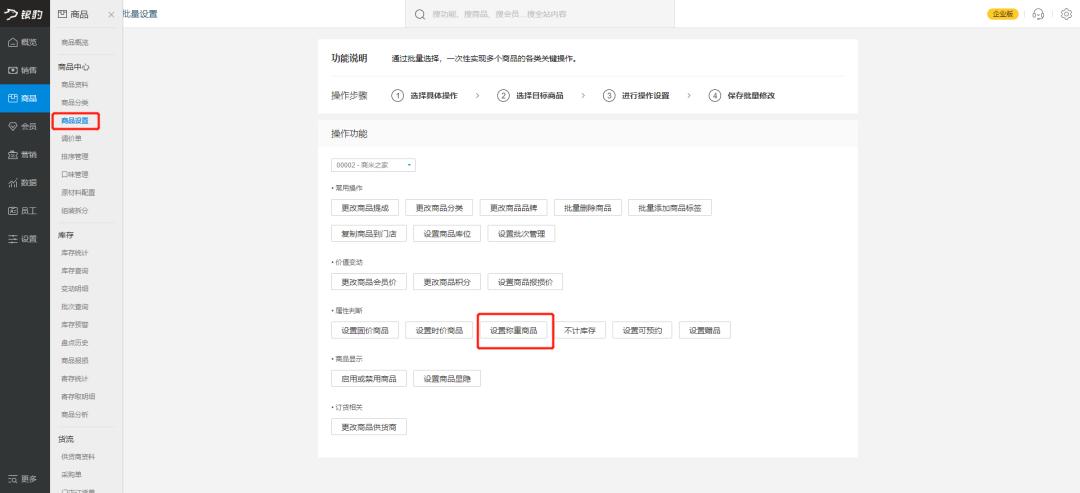Viewport: 1080px width, 493px height.
Task: Open 商品分类 in the submenu
Action: pyautogui.click(x=74, y=103)
